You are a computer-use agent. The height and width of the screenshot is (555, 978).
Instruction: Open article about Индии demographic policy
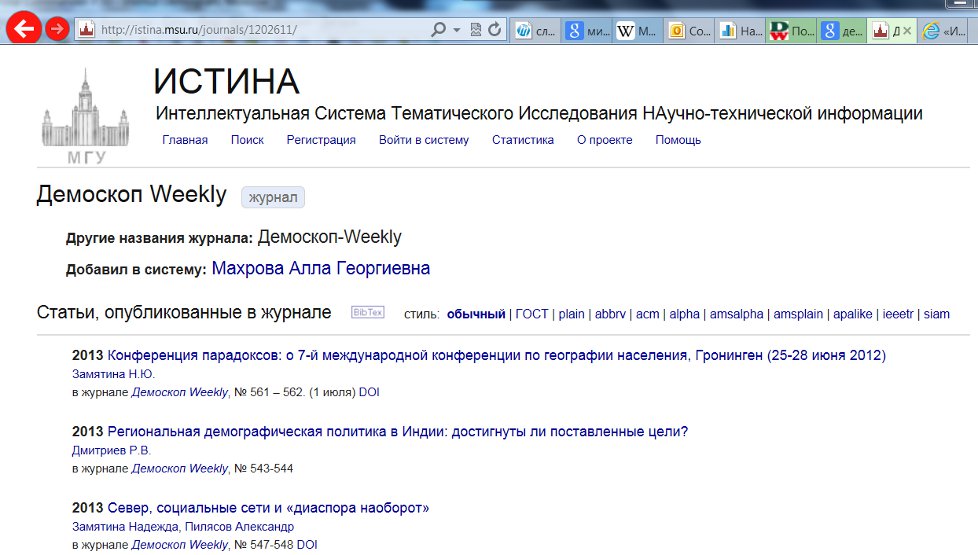(397, 432)
